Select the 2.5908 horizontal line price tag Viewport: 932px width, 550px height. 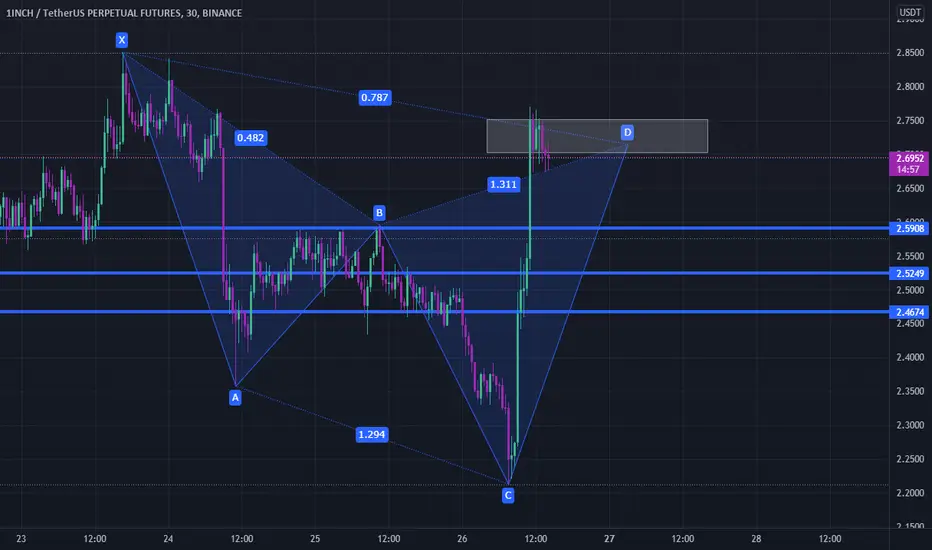(909, 228)
